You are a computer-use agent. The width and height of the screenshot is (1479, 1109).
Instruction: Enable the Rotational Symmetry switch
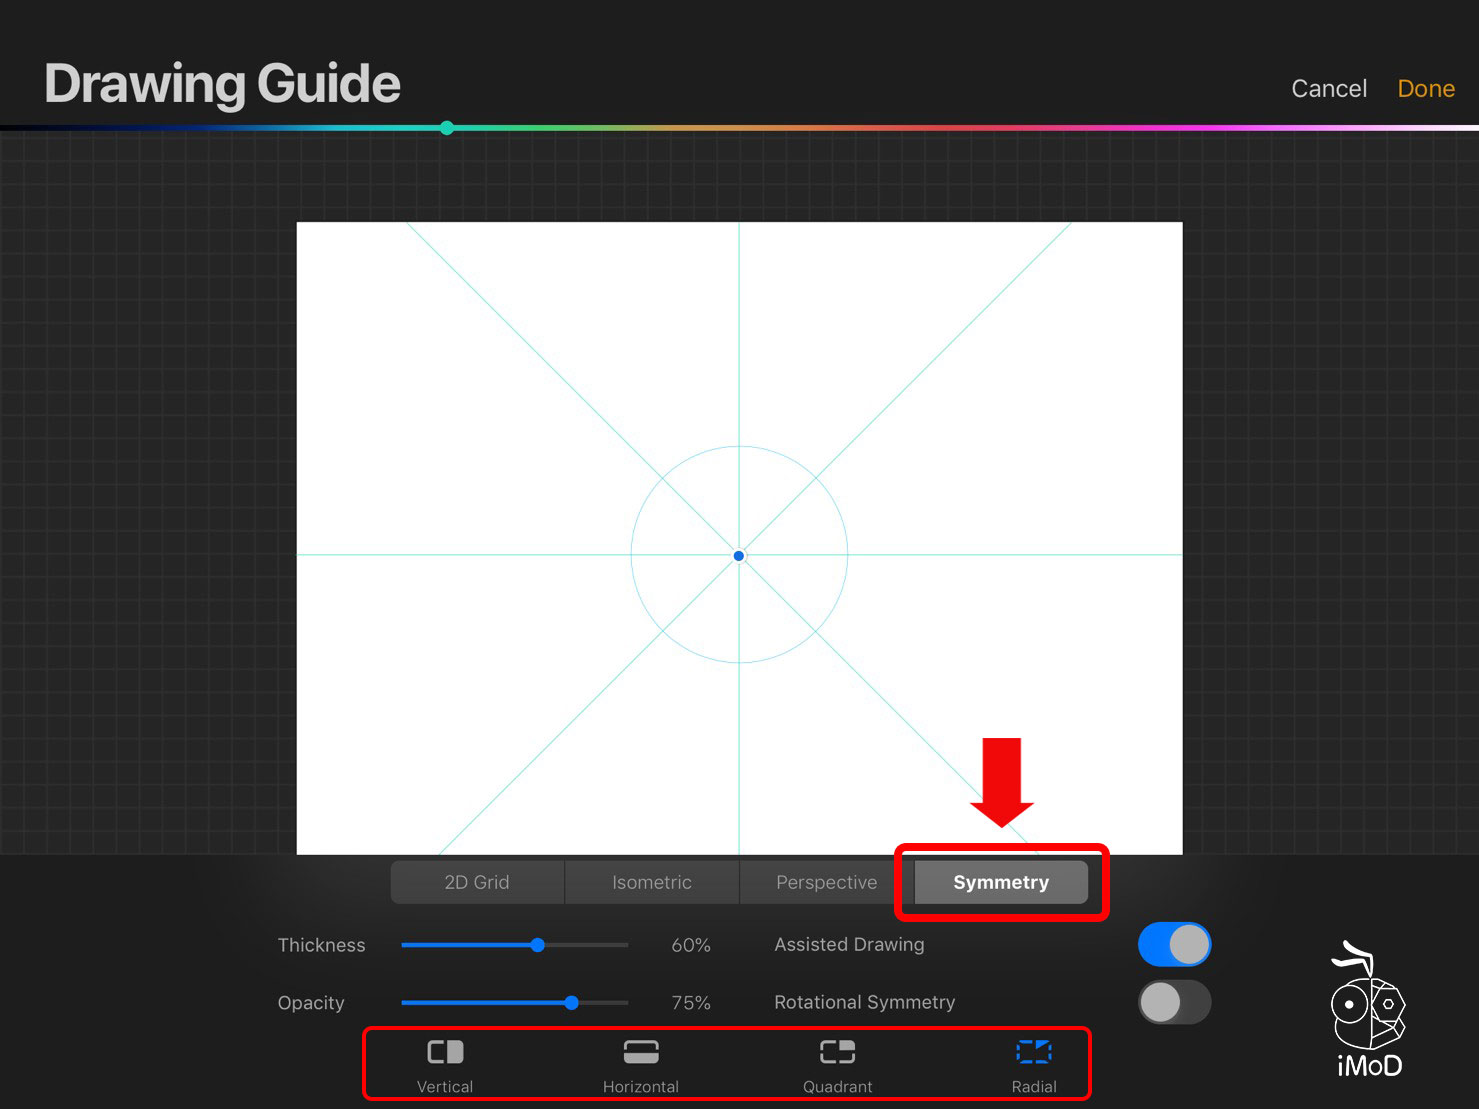pyautogui.click(x=1174, y=1002)
